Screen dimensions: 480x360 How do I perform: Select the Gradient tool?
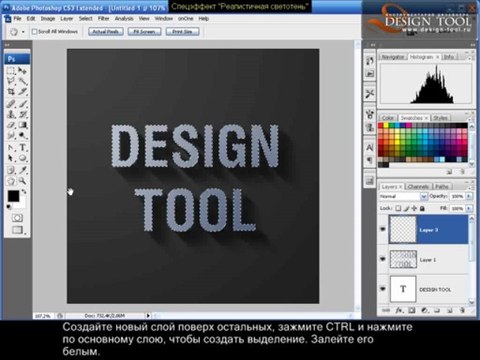22,125
